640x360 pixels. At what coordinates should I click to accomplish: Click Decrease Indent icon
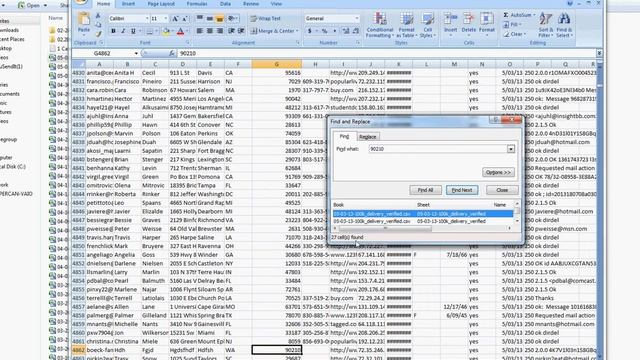tap(231, 31)
